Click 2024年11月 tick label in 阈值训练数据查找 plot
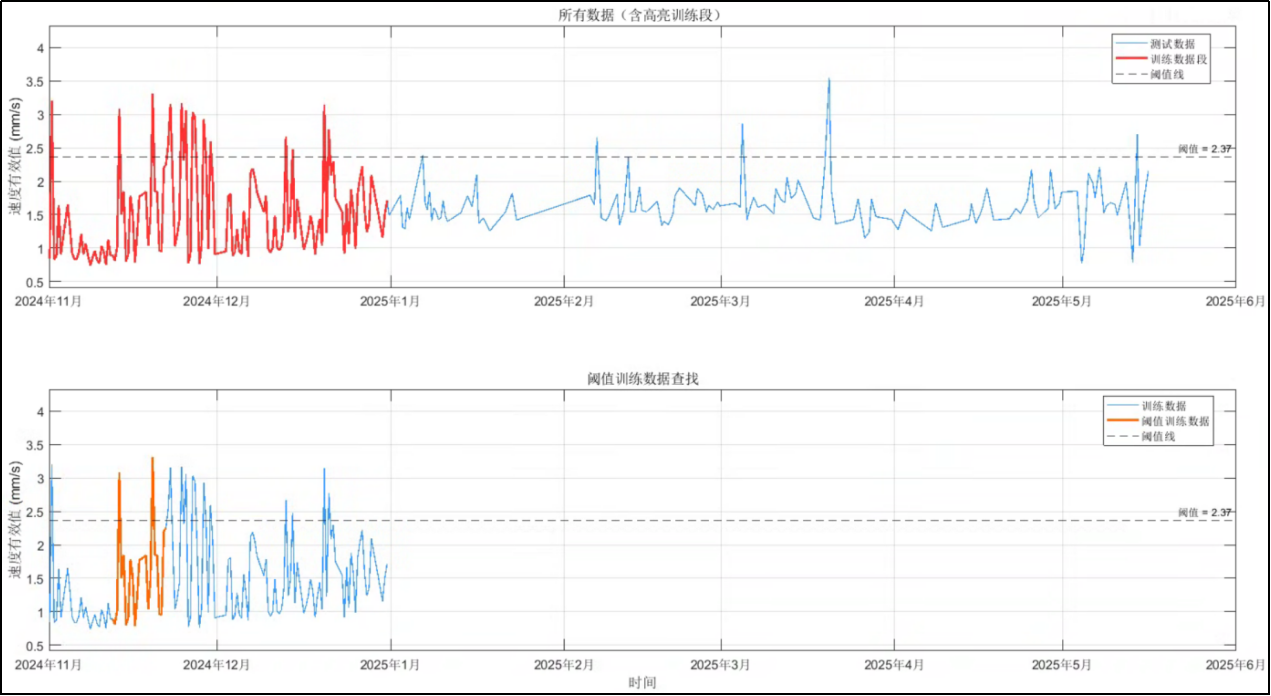The image size is (1271, 696). (x=50, y=663)
